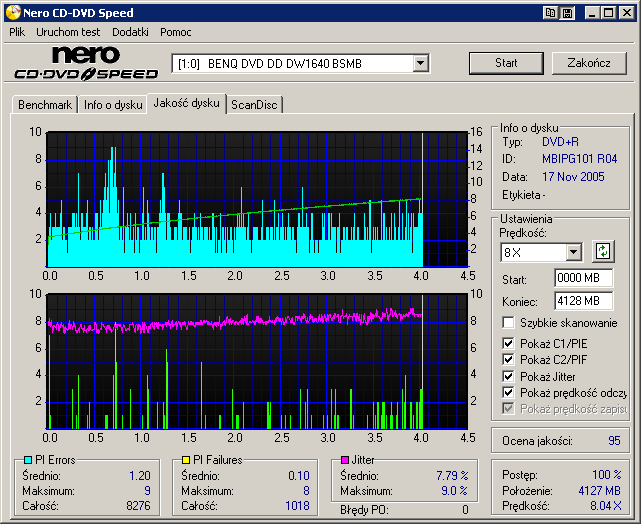Click the Etykieta label in disc info

click(x=521, y=195)
